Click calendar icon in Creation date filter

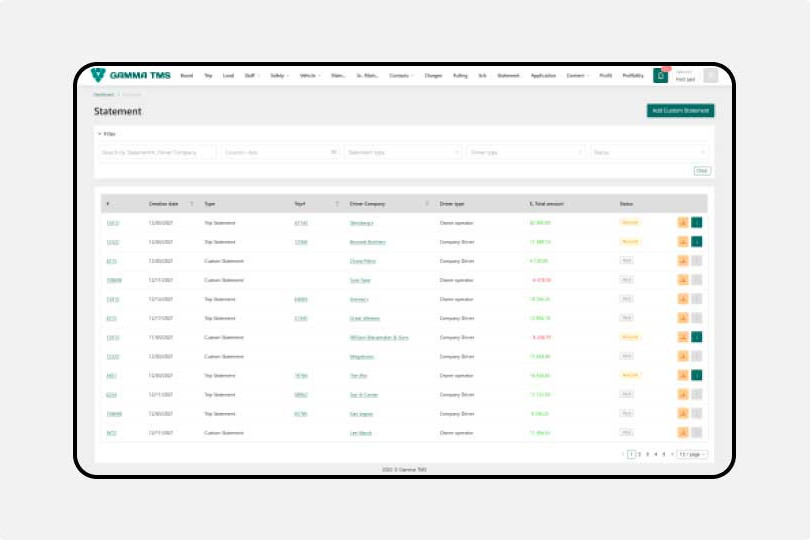coord(334,152)
